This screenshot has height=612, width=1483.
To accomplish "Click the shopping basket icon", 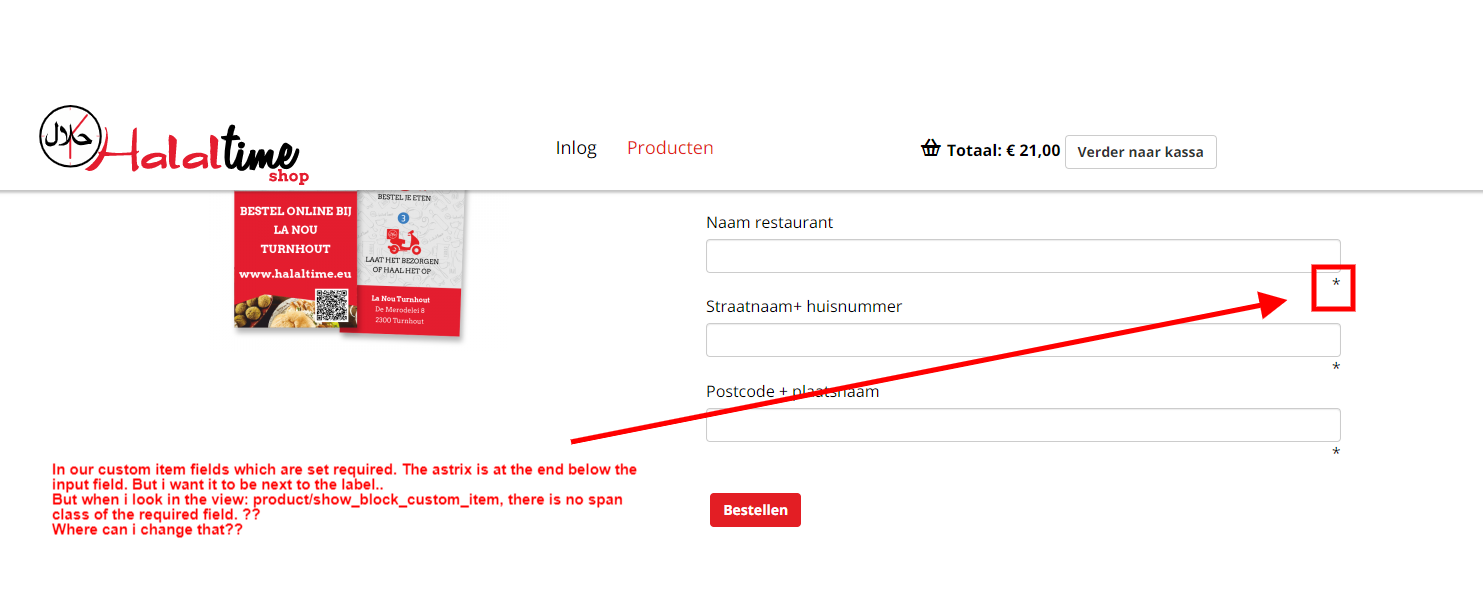I will (930, 150).
